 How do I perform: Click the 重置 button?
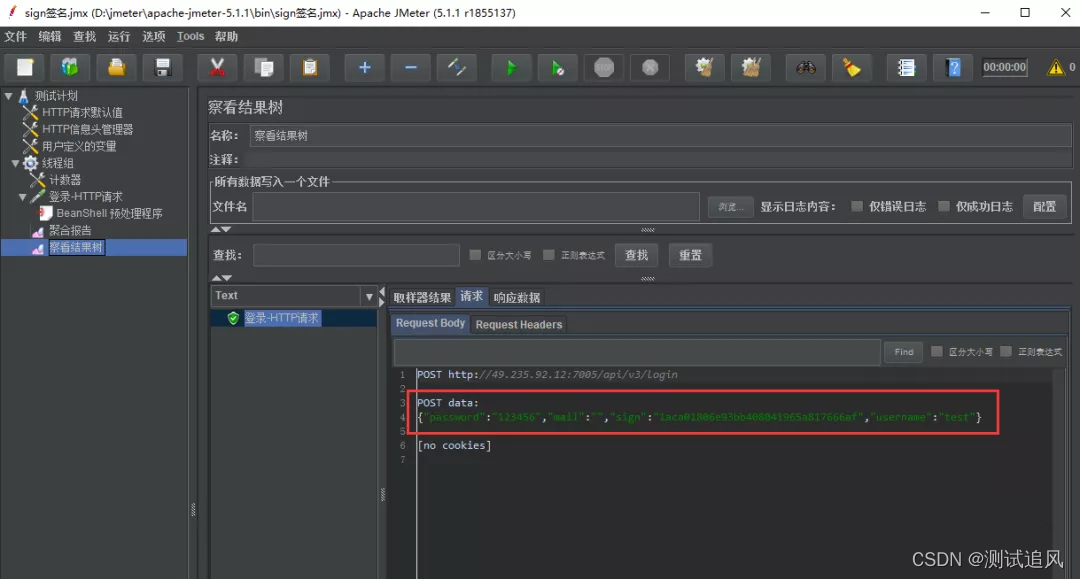(x=690, y=255)
